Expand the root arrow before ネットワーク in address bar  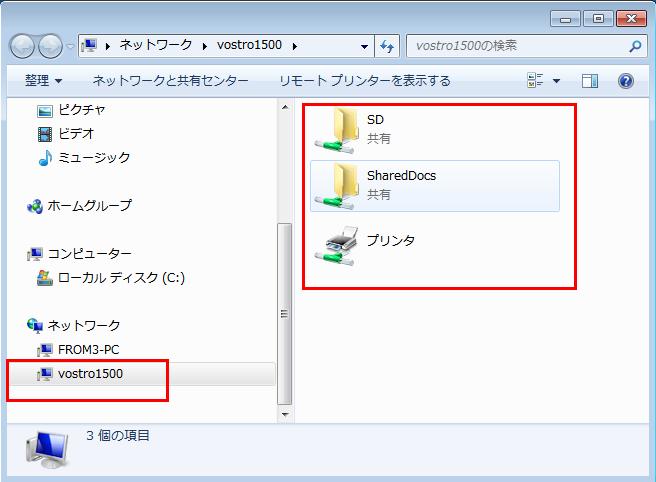click(108, 46)
